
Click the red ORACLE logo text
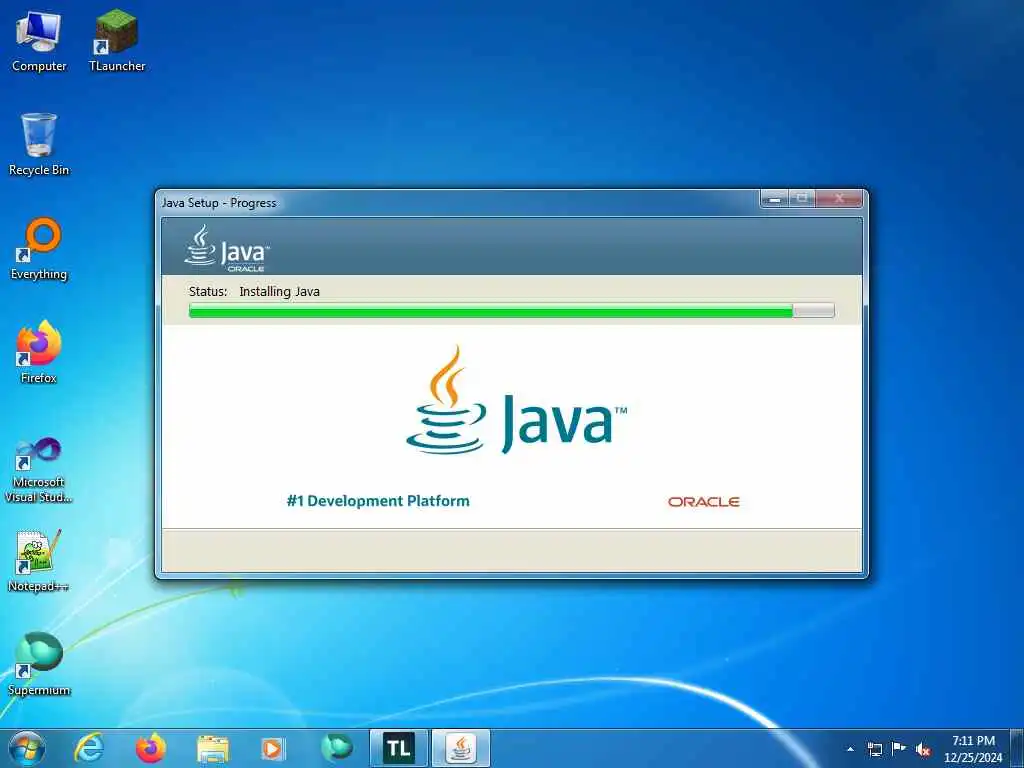[703, 502]
